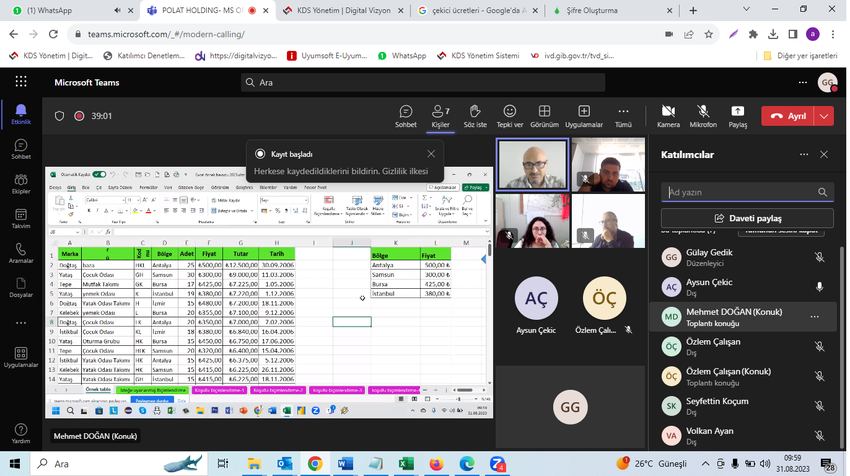
Task: Open the Kişiler people panel button
Action: pyautogui.click(x=440, y=116)
